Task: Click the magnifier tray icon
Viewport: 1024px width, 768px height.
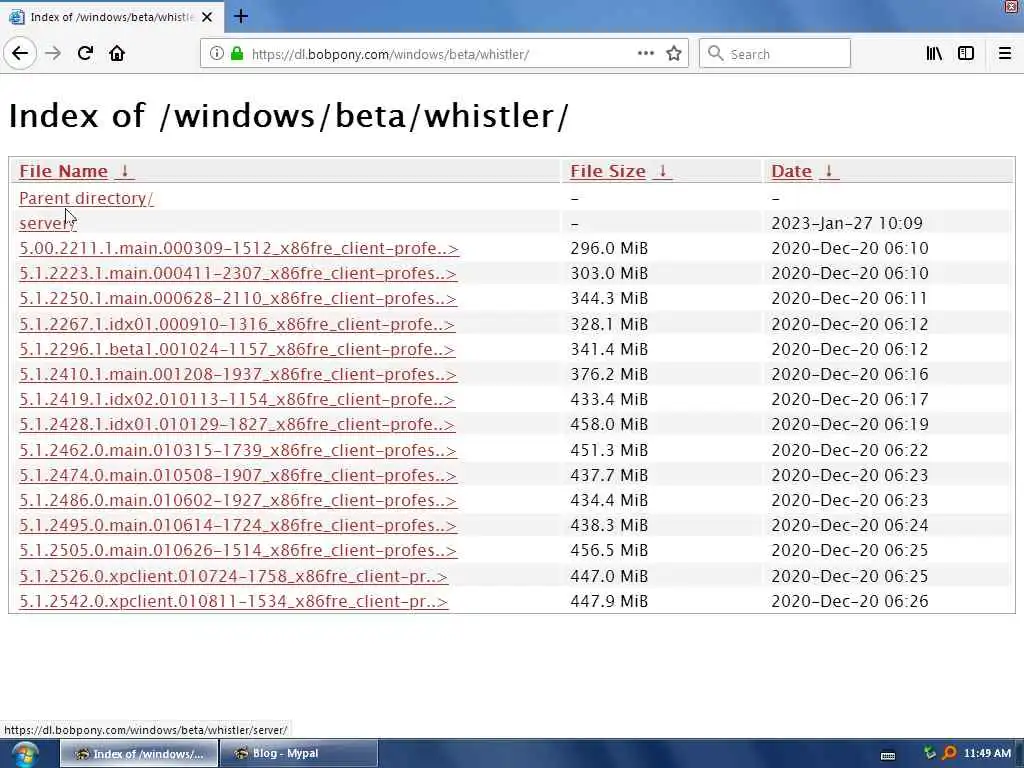Action: click(x=949, y=753)
